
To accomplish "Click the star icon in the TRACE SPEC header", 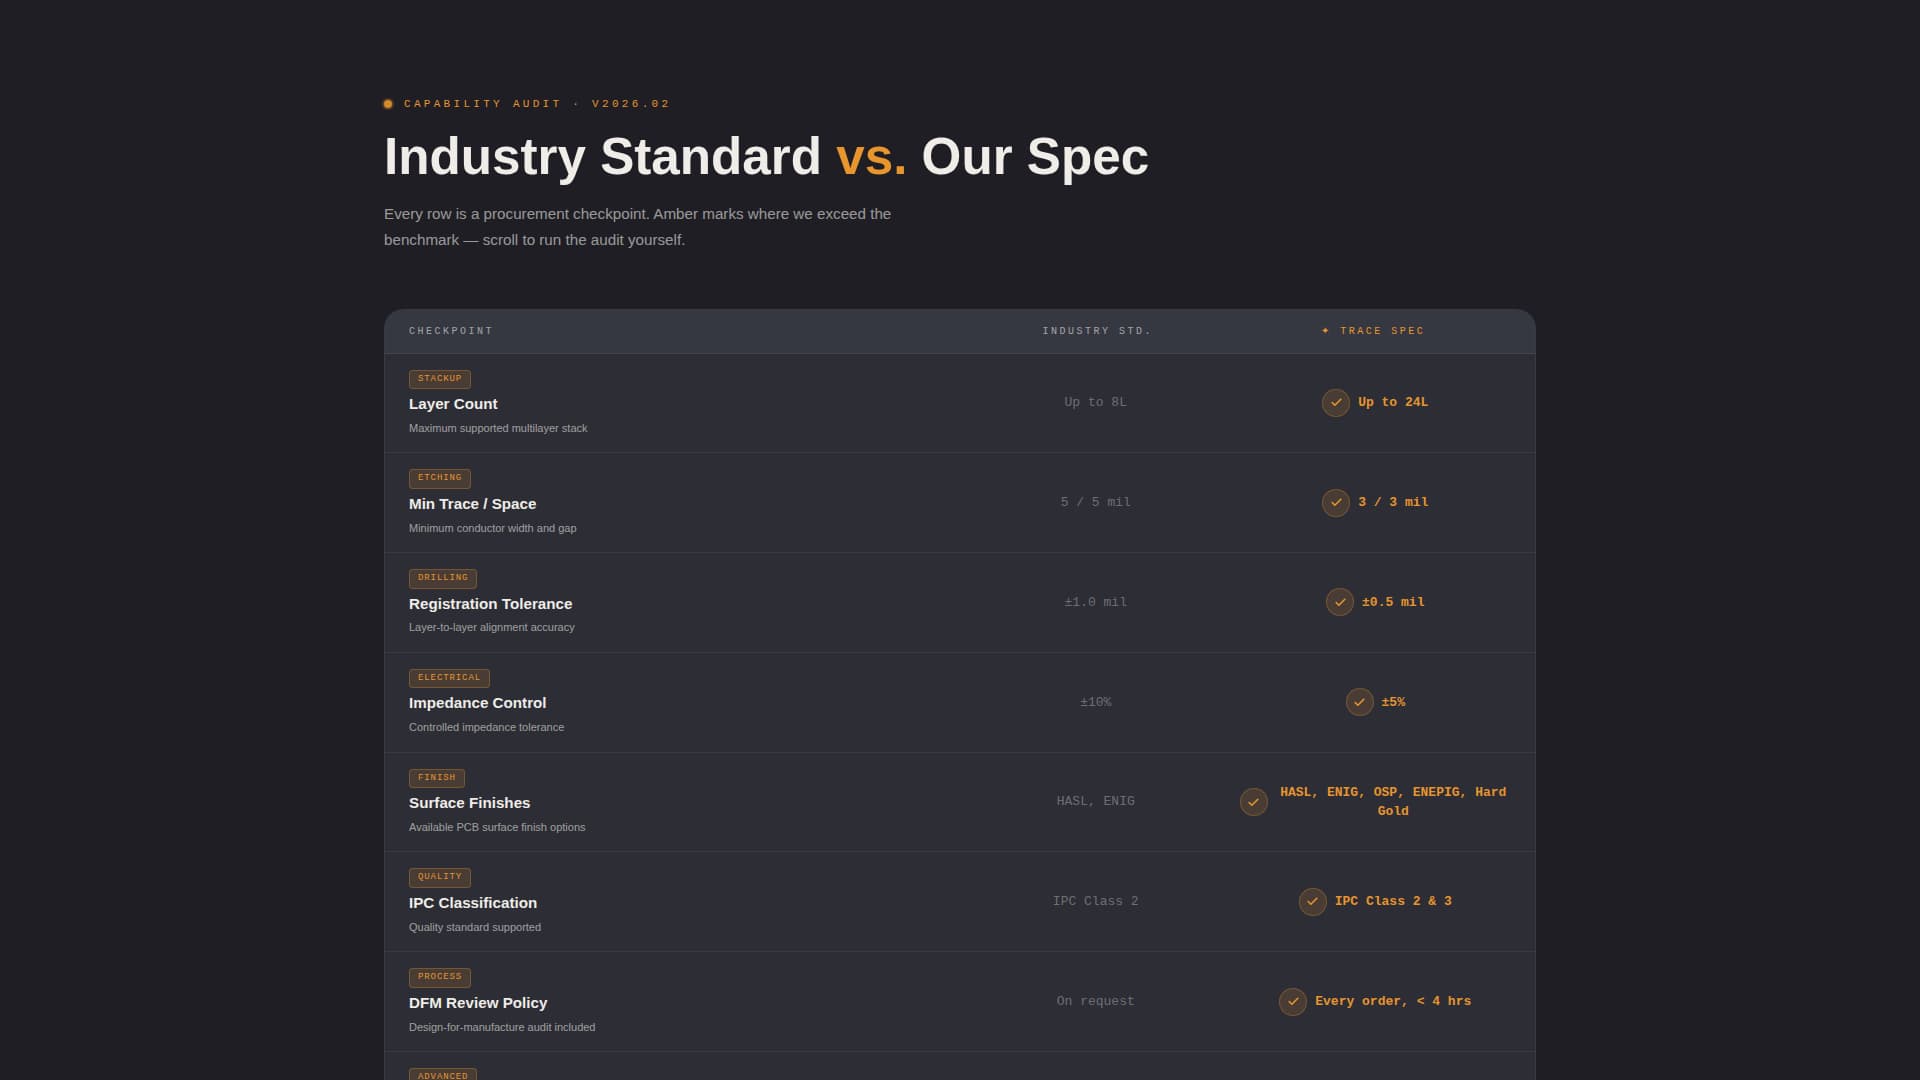I will [x=1325, y=330].
